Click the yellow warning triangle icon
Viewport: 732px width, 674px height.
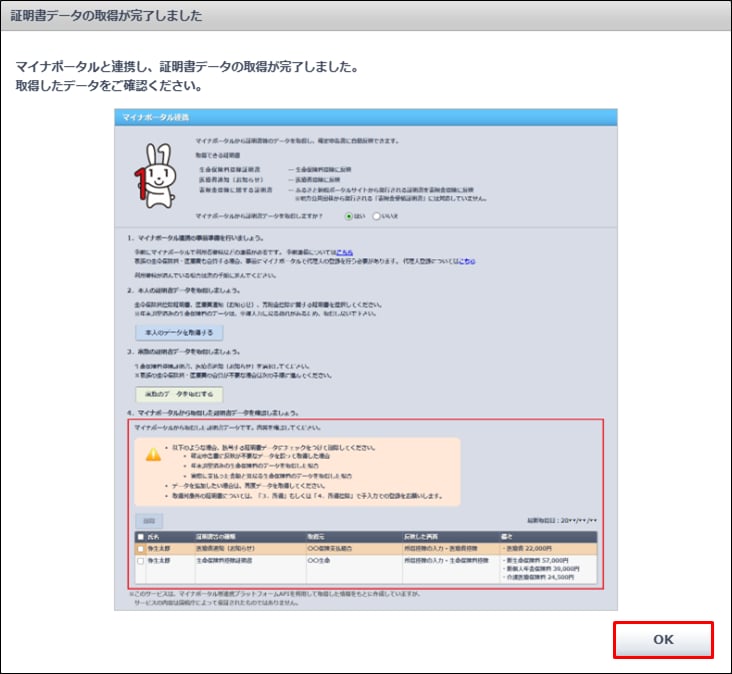pyautogui.click(x=153, y=453)
